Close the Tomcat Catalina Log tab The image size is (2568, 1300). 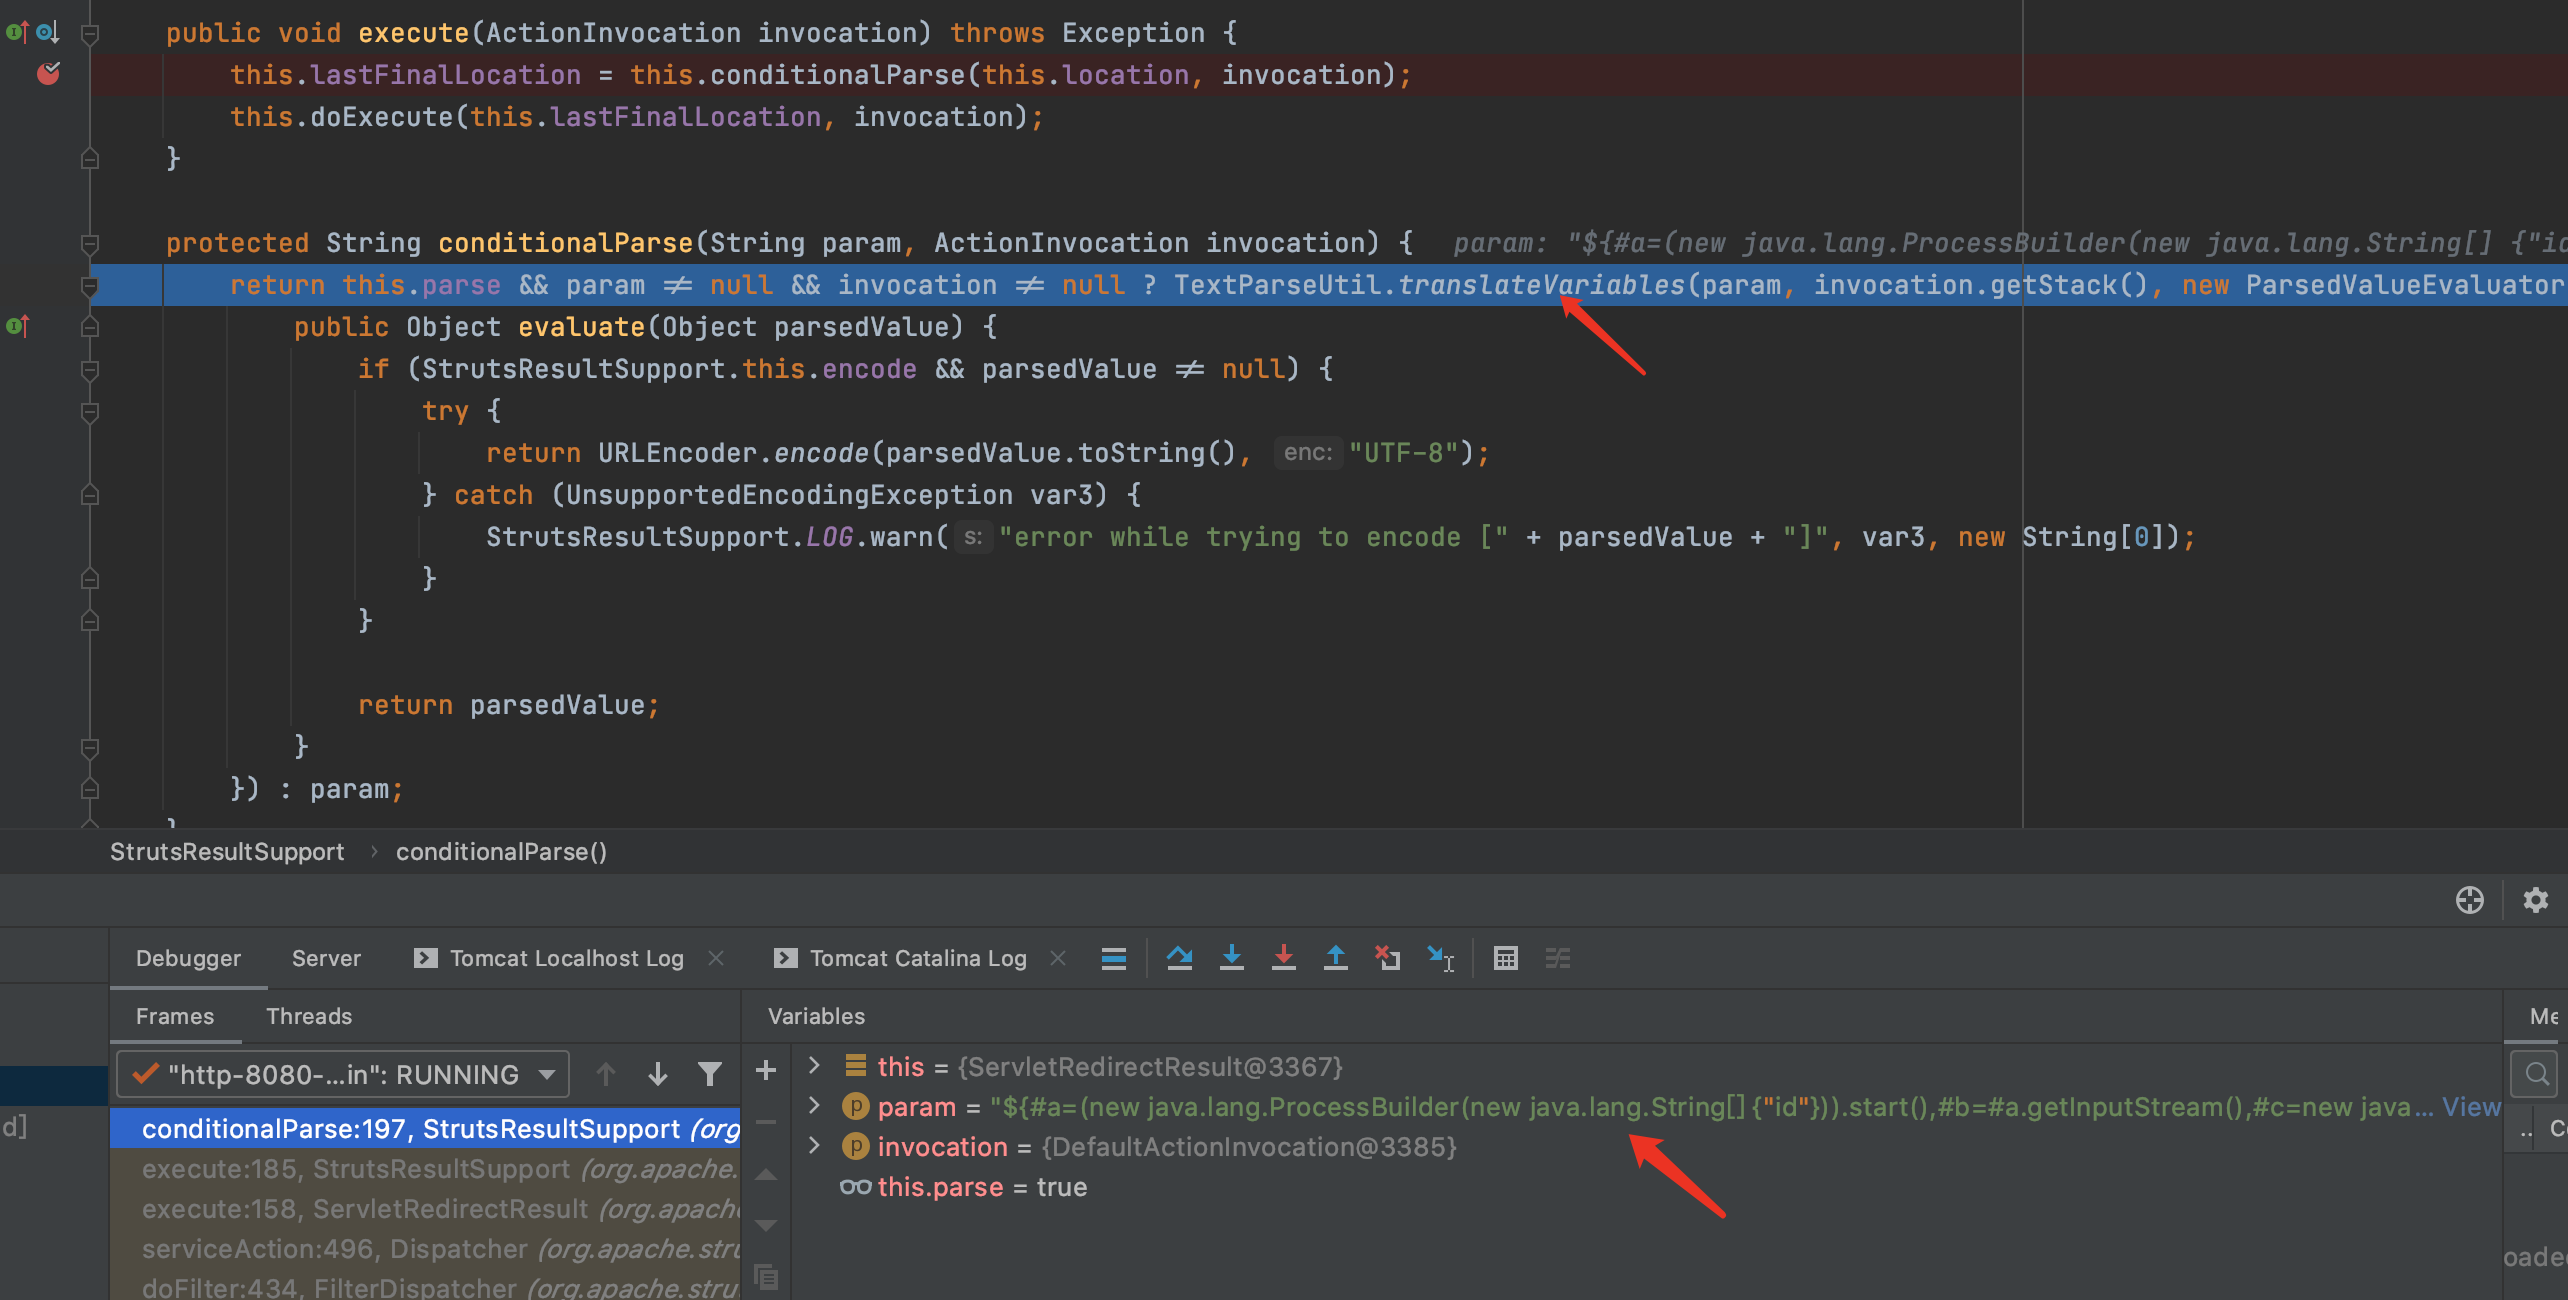[1058, 958]
